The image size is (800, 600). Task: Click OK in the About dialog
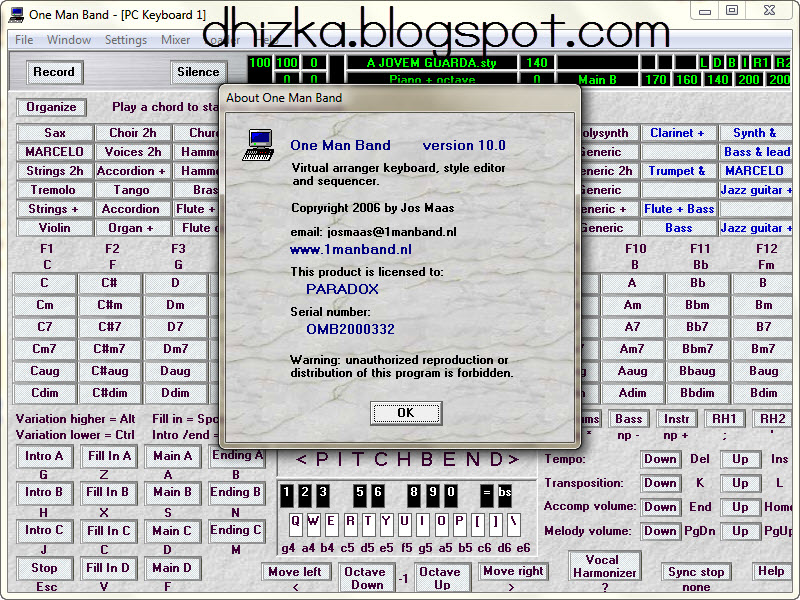pyautogui.click(x=406, y=413)
